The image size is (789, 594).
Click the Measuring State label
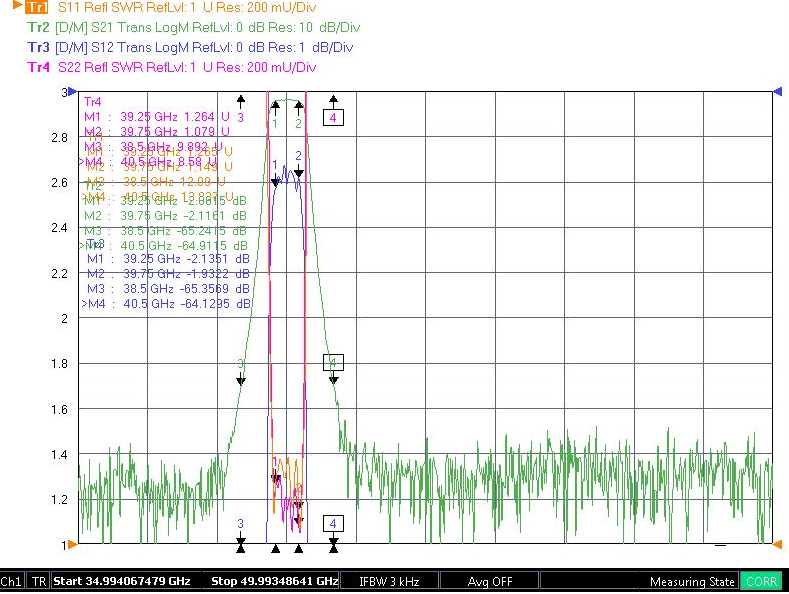coord(692,582)
